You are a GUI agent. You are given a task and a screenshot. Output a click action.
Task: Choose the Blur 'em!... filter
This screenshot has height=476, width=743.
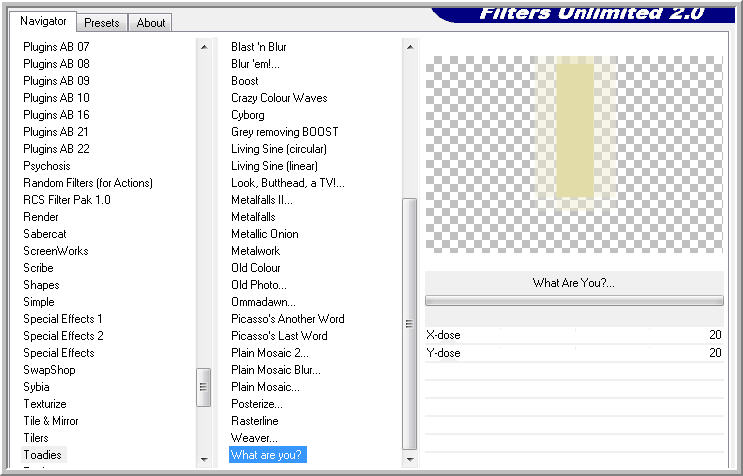pos(255,64)
